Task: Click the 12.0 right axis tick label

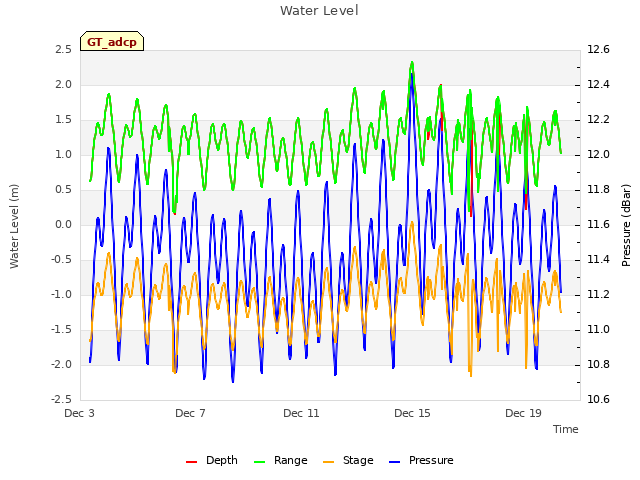Action: pos(598,155)
